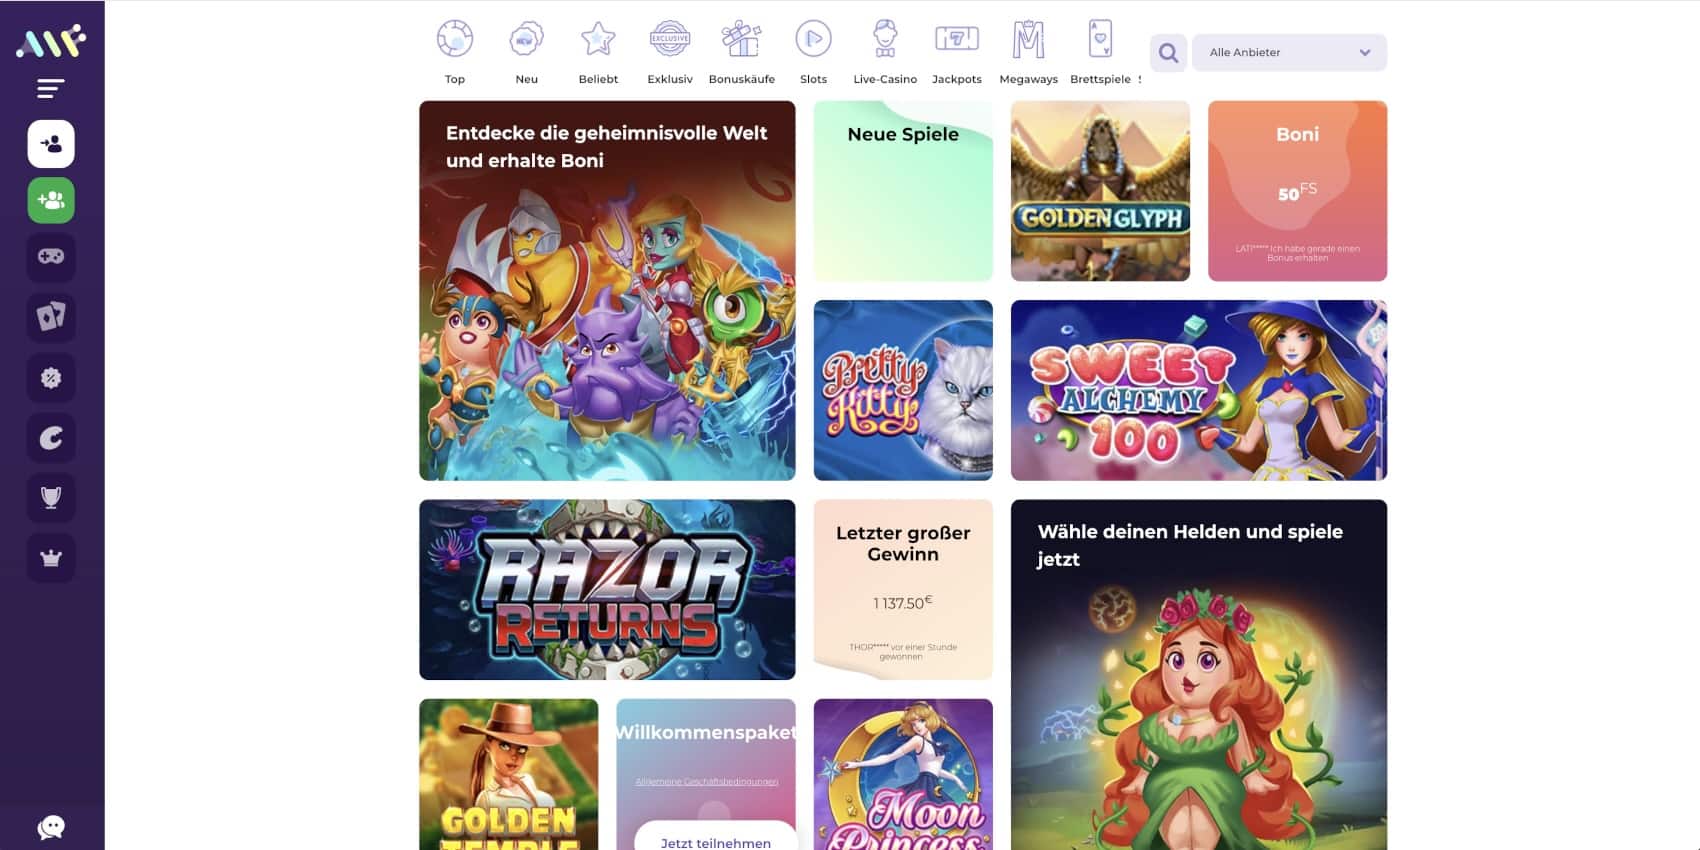
Task: Select the Megaways category
Action: pyautogui.click(x=1028, y=52)
